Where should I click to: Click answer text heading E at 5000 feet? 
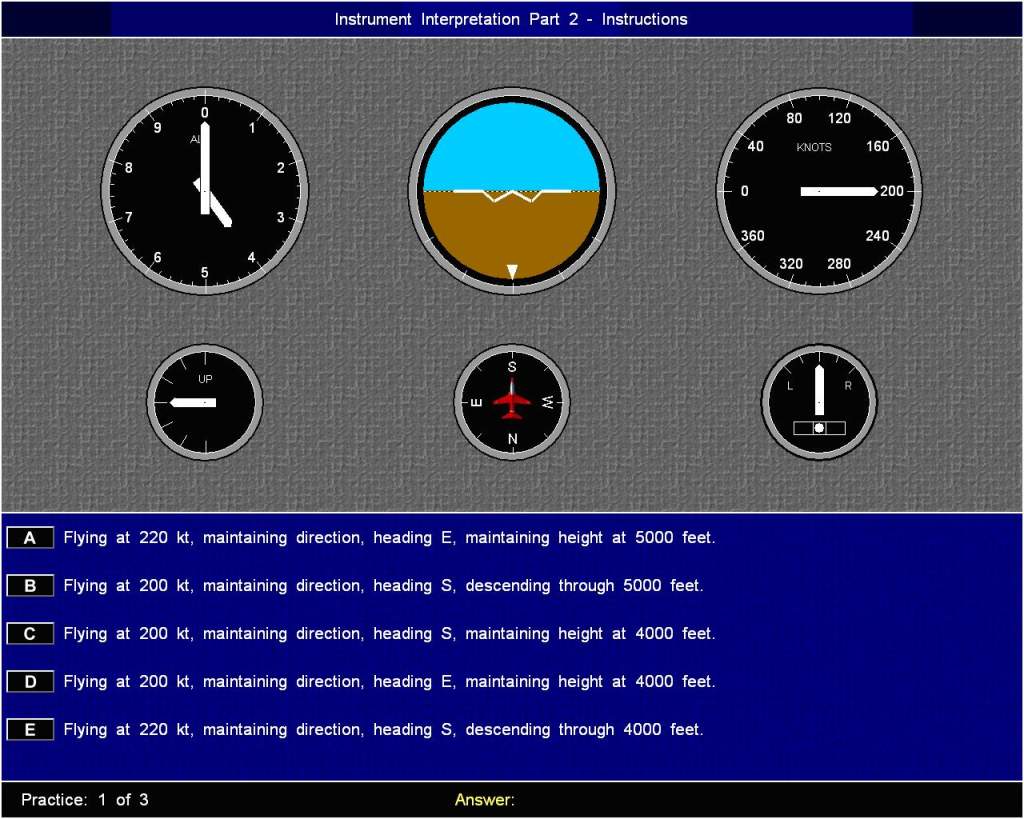coord(389,538)
